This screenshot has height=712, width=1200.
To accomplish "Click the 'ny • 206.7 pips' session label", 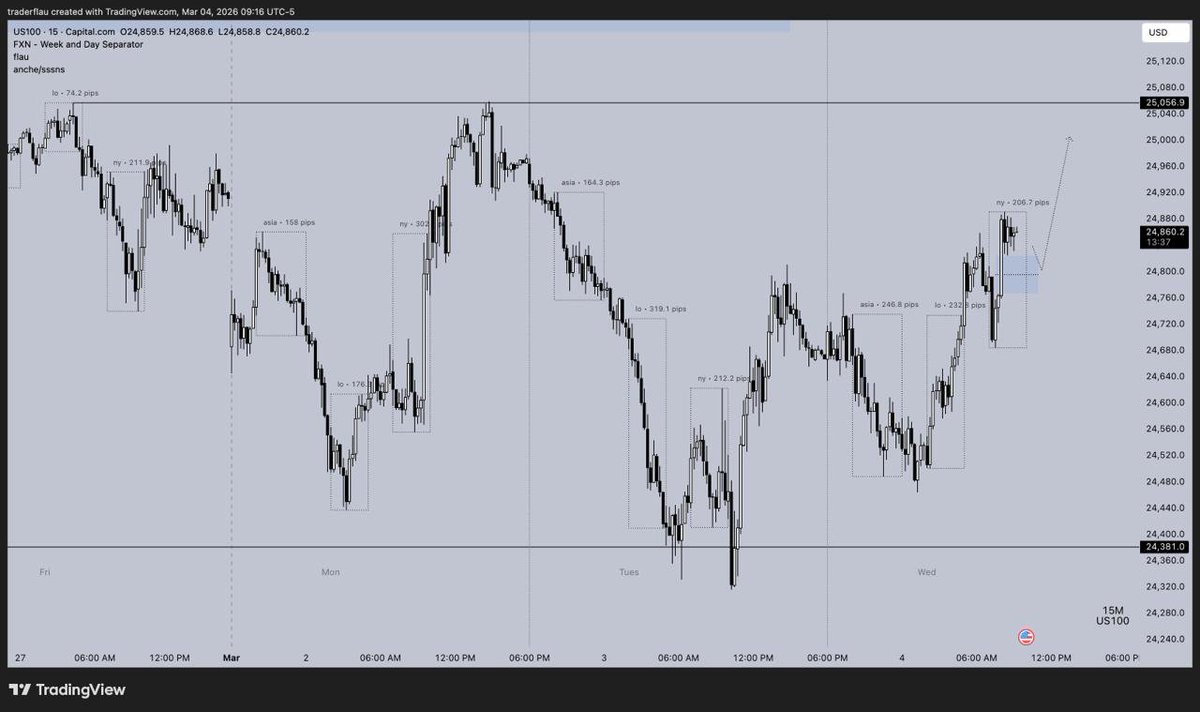I will click(1022, 202).
